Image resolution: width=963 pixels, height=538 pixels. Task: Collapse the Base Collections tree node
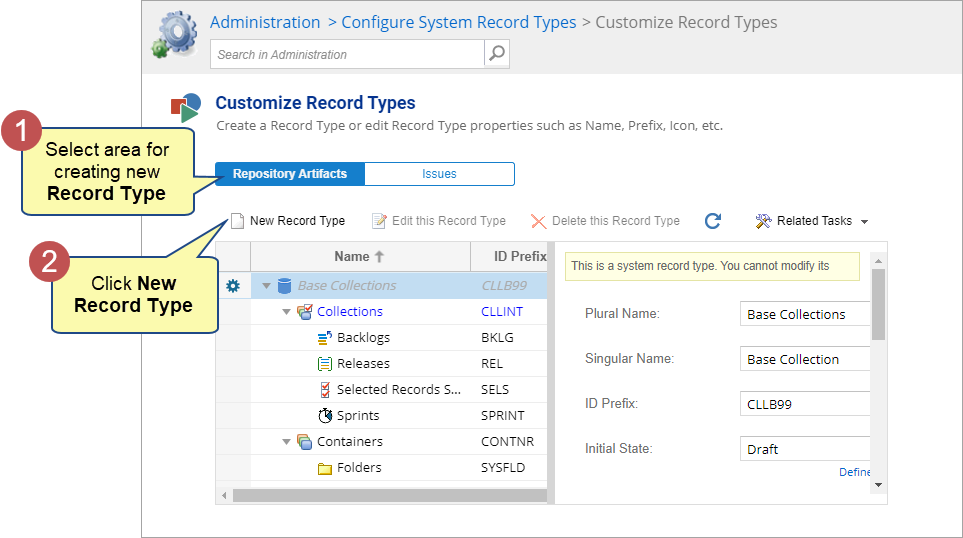[x=267, y=286]
